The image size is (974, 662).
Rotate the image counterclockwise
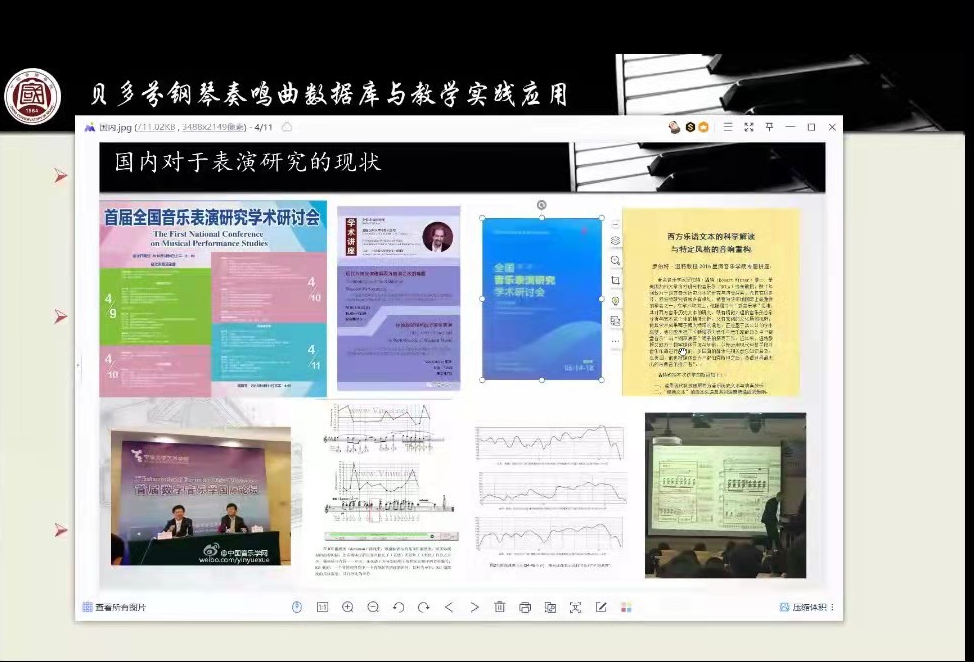point(398,607)
